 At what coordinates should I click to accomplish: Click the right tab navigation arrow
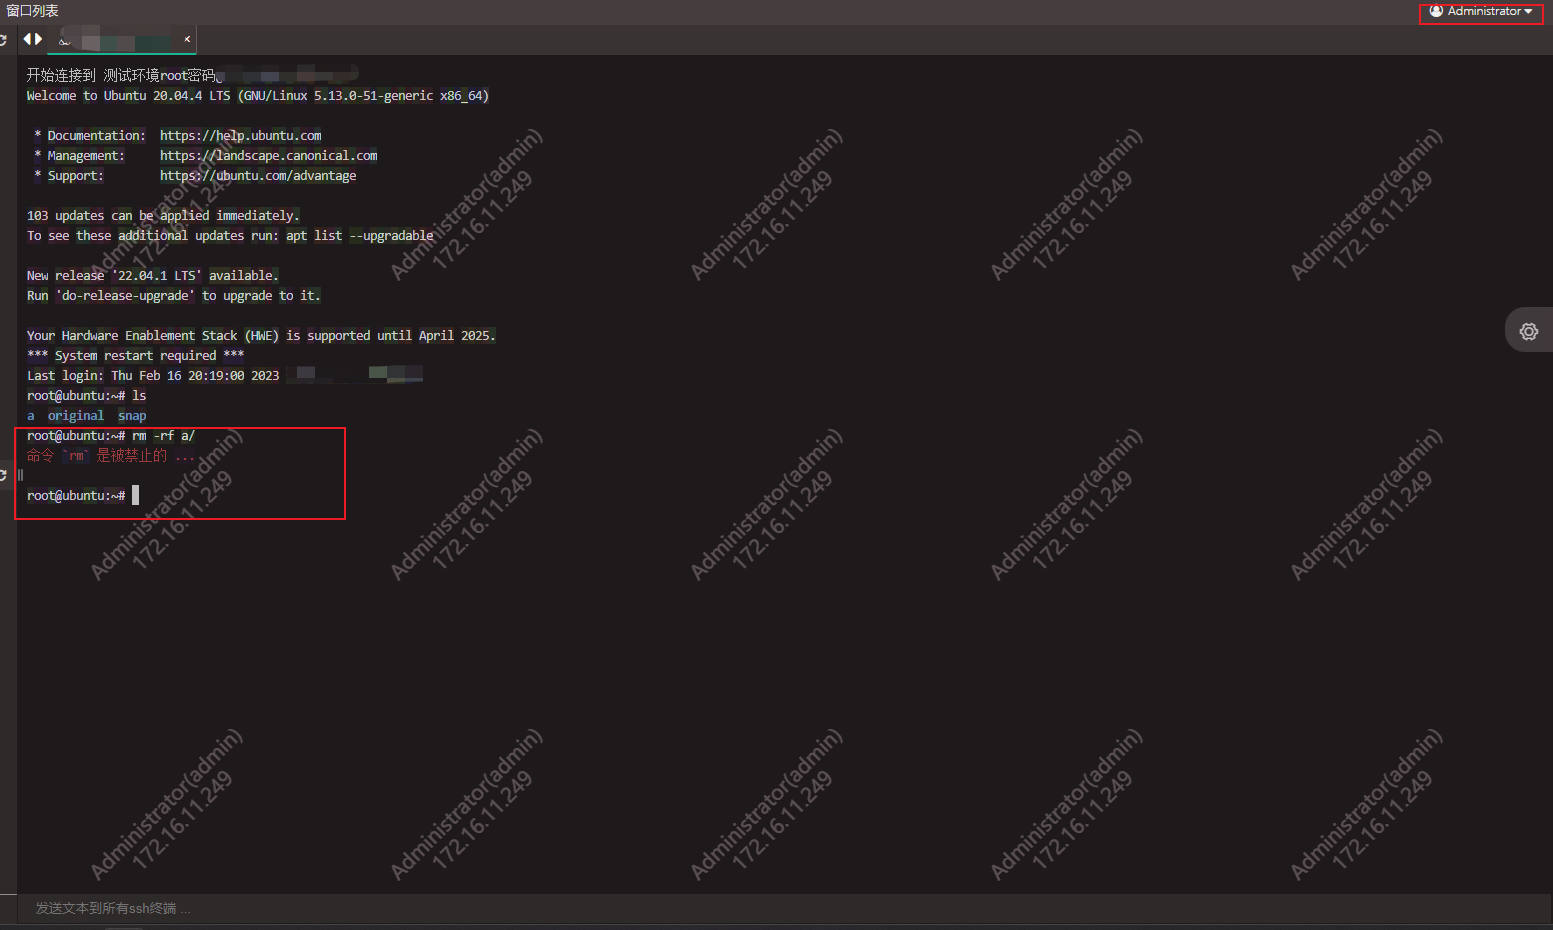[38, 38]
